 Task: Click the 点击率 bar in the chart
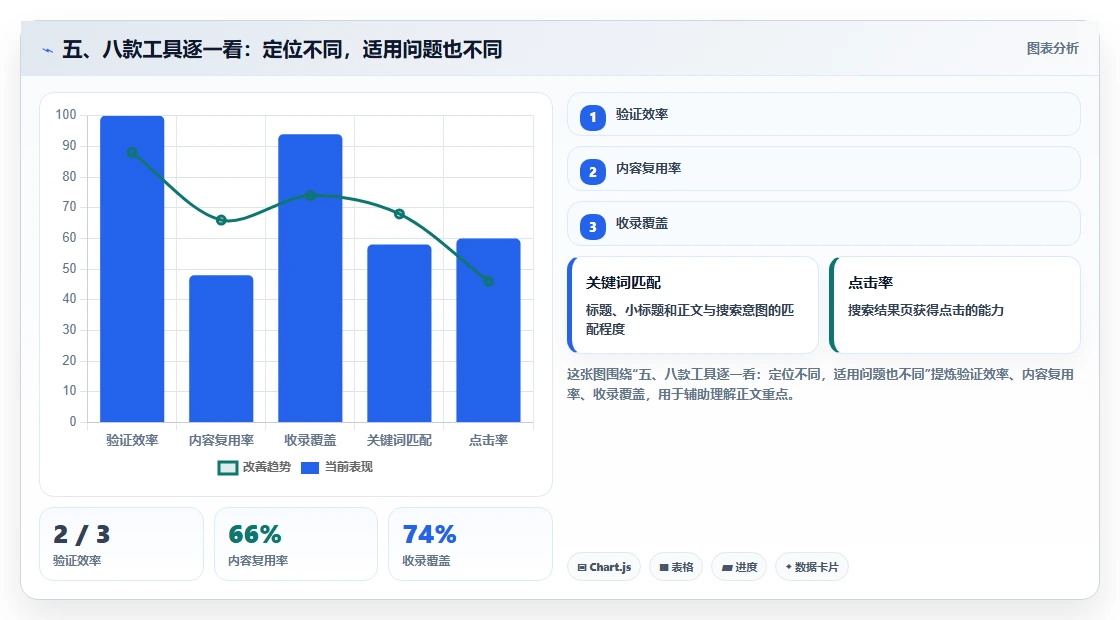coord(489,330)
